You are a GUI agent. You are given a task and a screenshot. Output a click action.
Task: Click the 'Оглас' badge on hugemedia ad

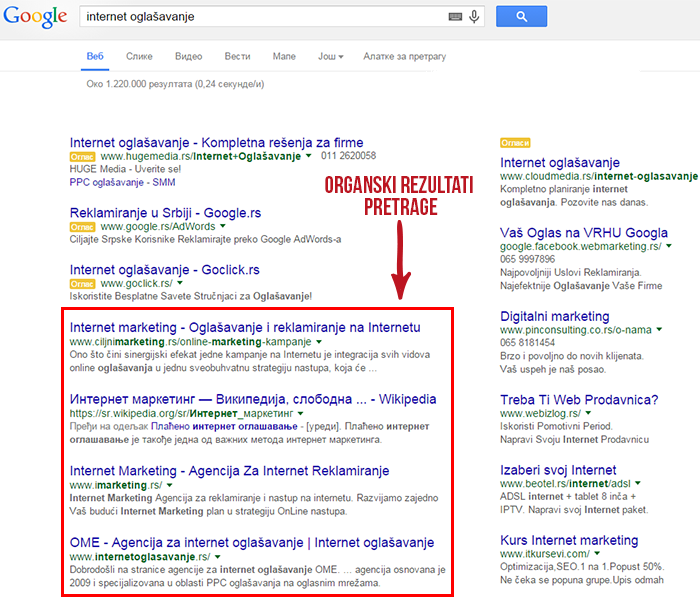click(82, 157)
